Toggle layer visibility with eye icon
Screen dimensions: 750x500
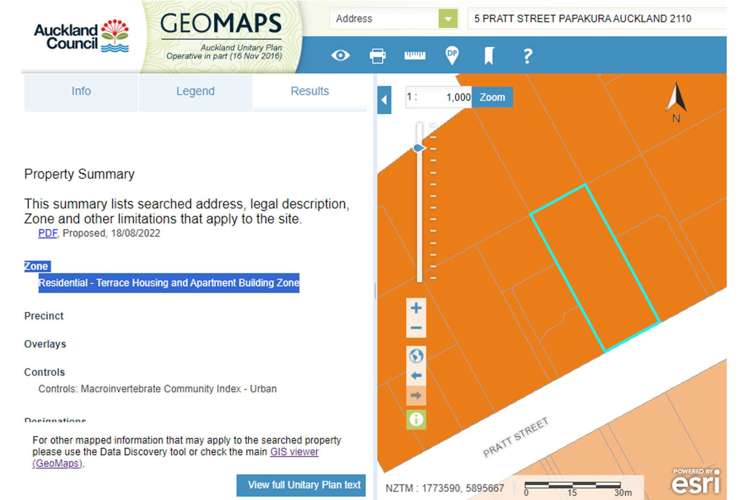(341, 55)
